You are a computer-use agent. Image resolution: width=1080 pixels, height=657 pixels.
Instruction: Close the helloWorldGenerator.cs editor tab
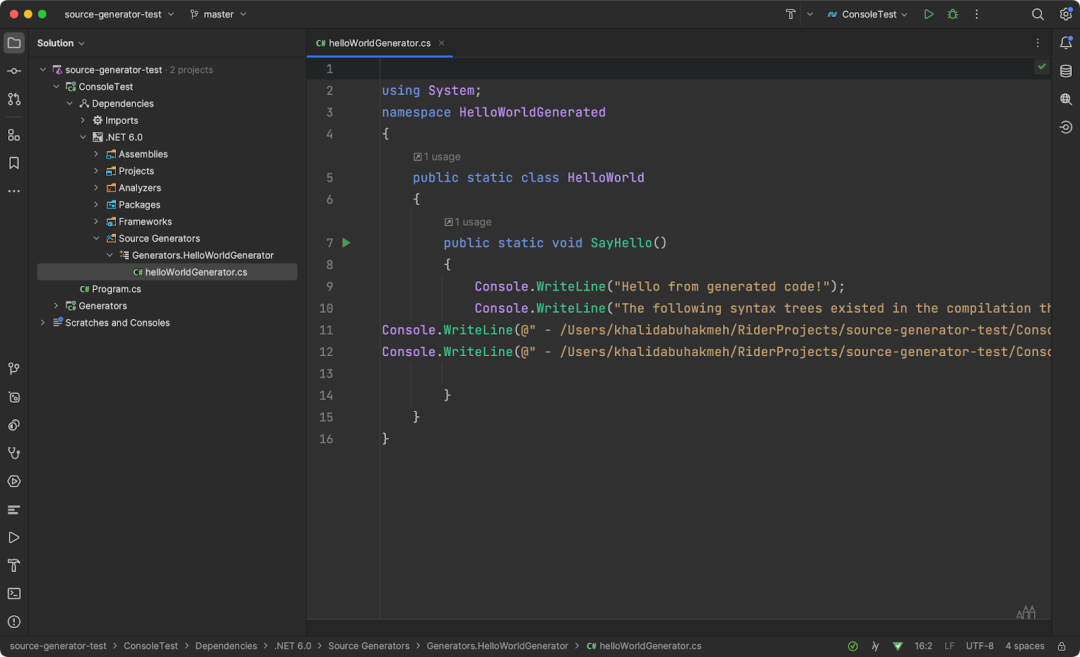pos(442,43)
